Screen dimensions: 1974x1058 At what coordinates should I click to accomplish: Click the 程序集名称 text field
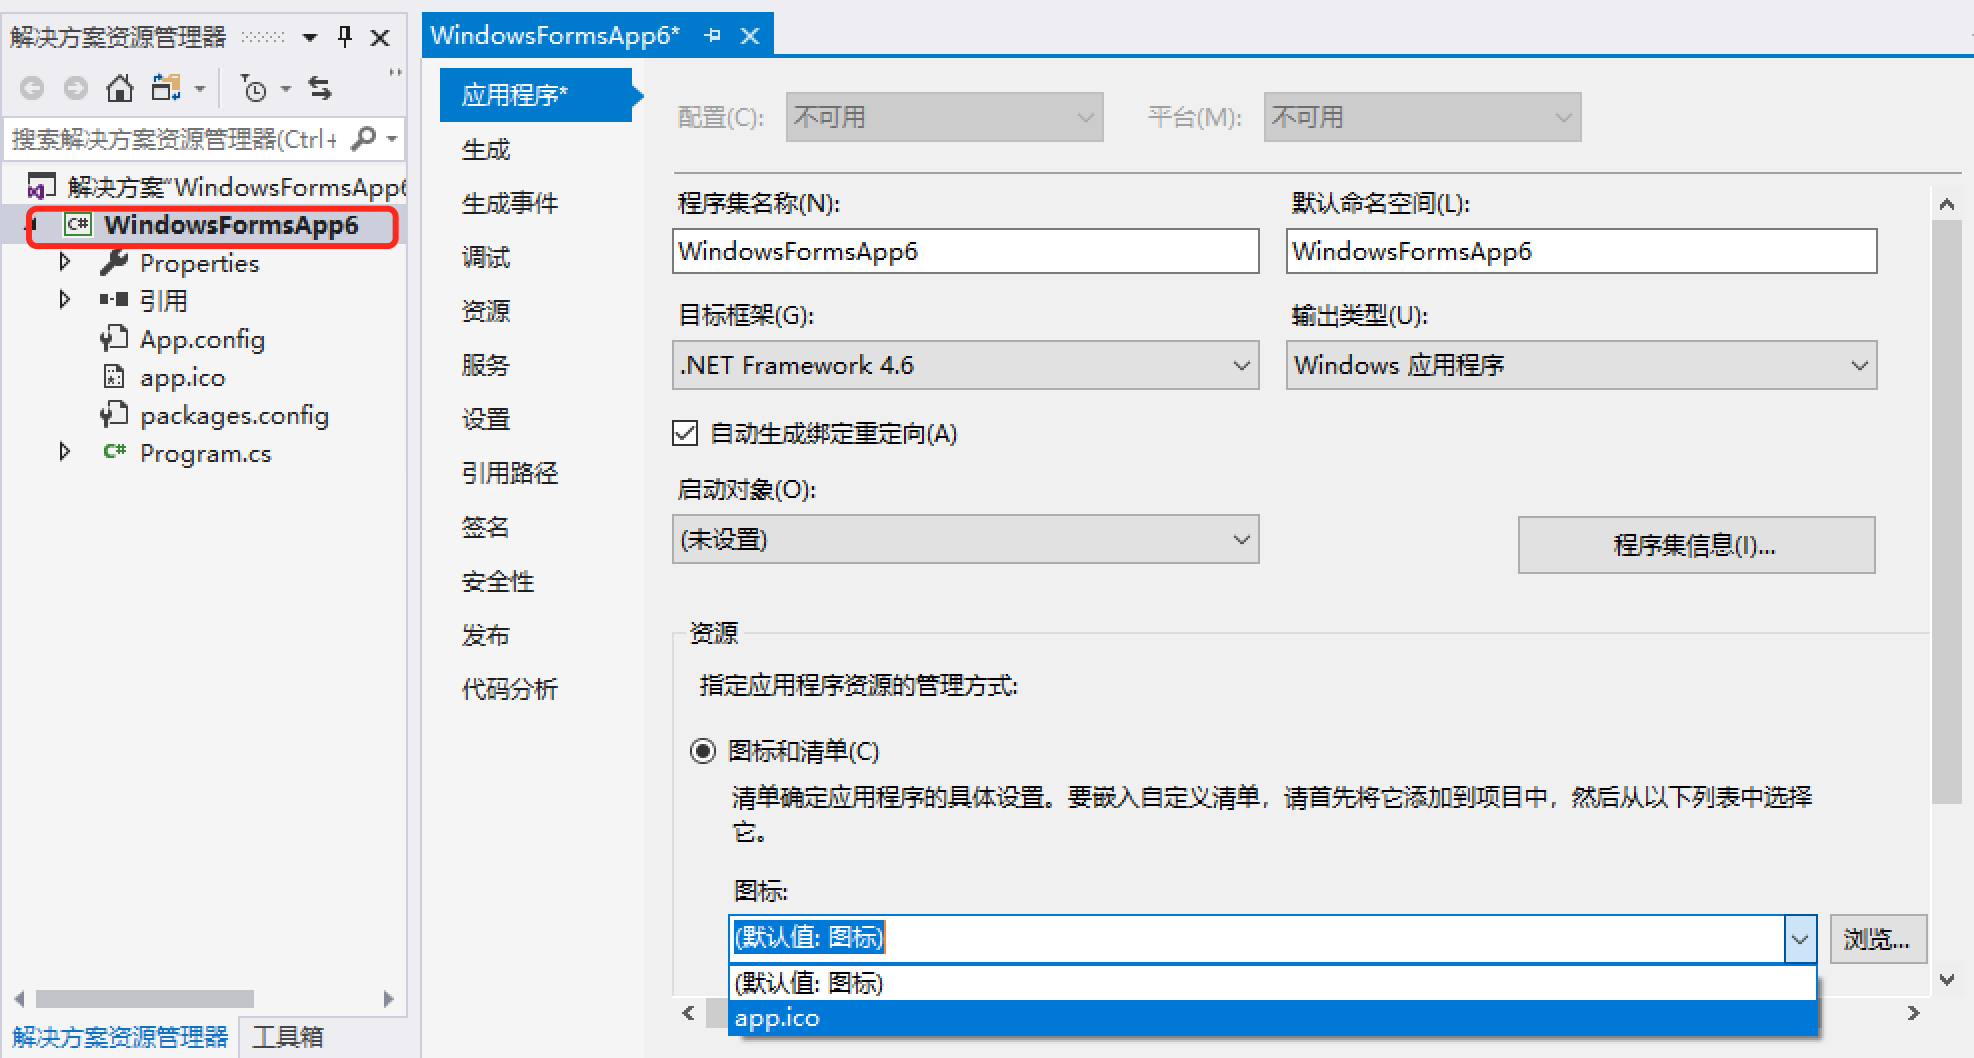click(965, 251)
